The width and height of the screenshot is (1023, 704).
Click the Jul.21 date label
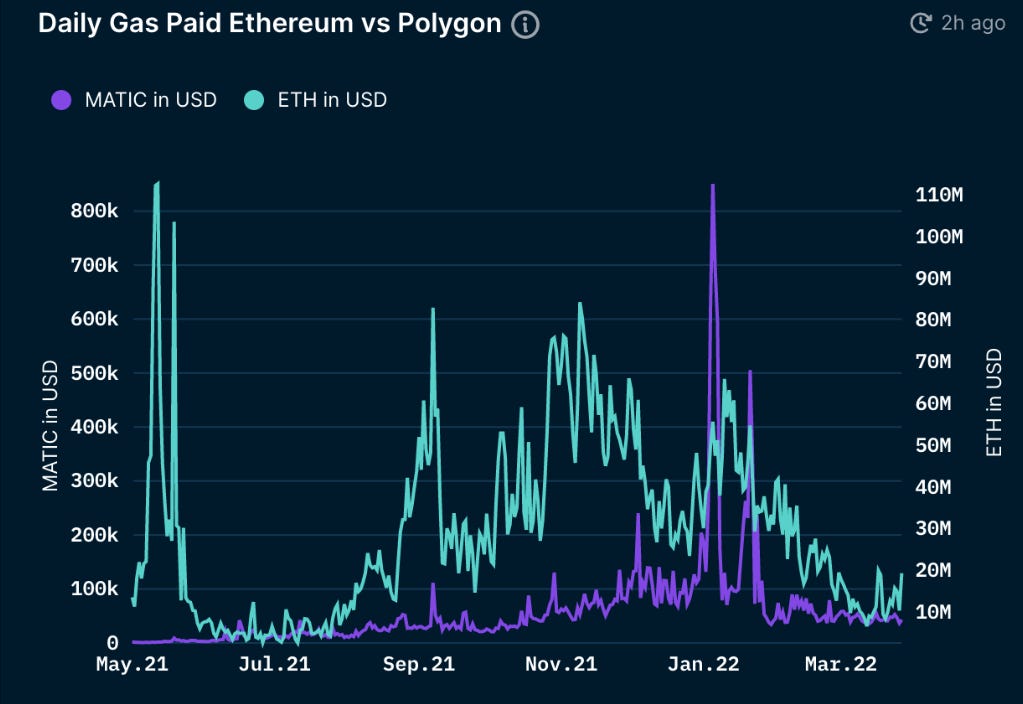(275, 664)
